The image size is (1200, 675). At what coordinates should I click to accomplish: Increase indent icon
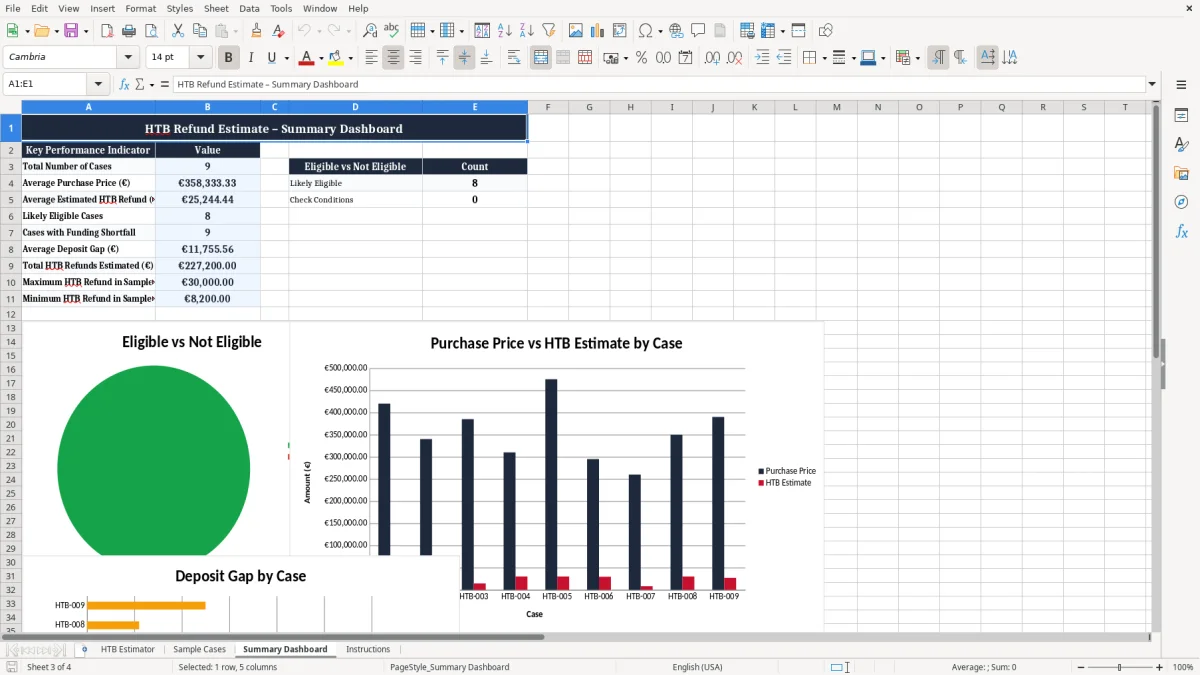click(x=762, y=58)
